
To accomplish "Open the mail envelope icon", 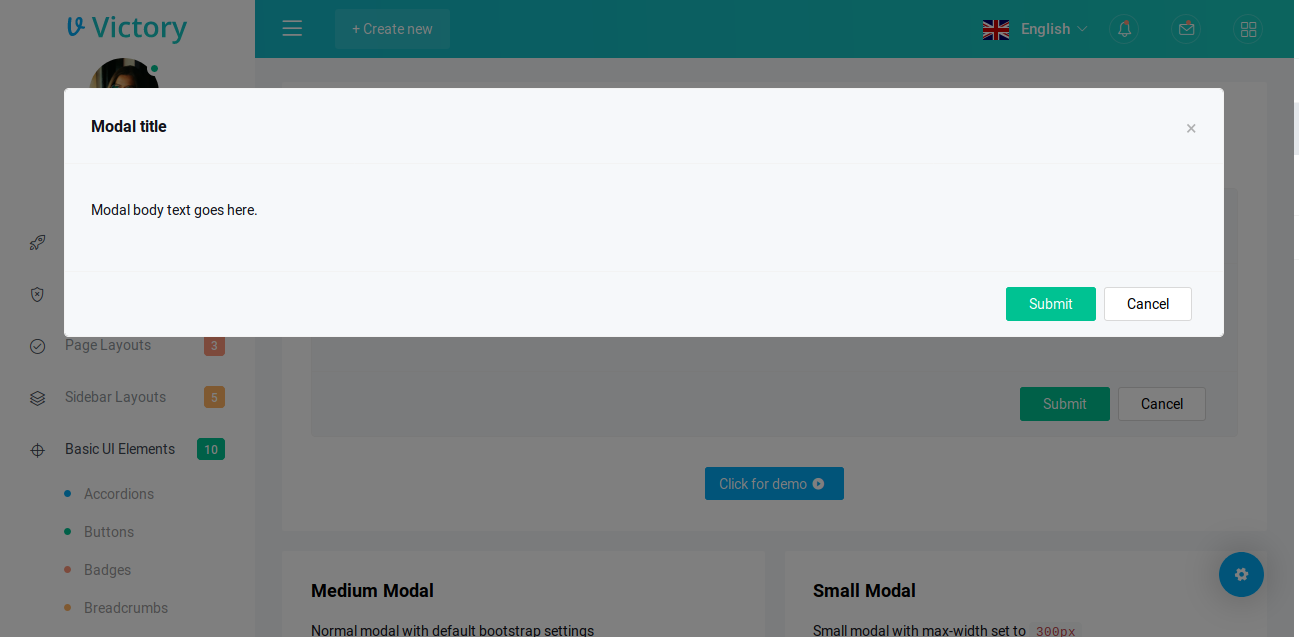I will tap(1186, 29).
